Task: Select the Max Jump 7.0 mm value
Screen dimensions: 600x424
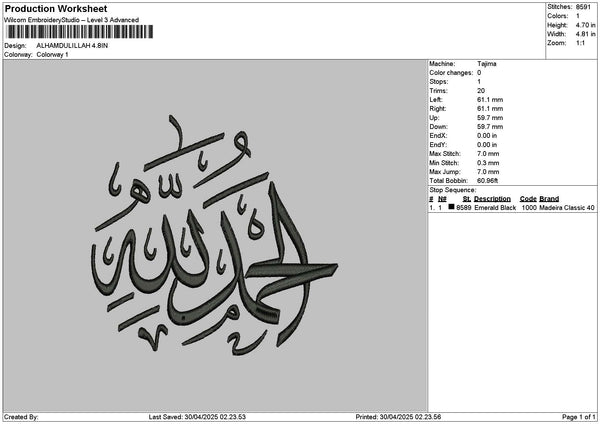Action: (x=488, y=172)
